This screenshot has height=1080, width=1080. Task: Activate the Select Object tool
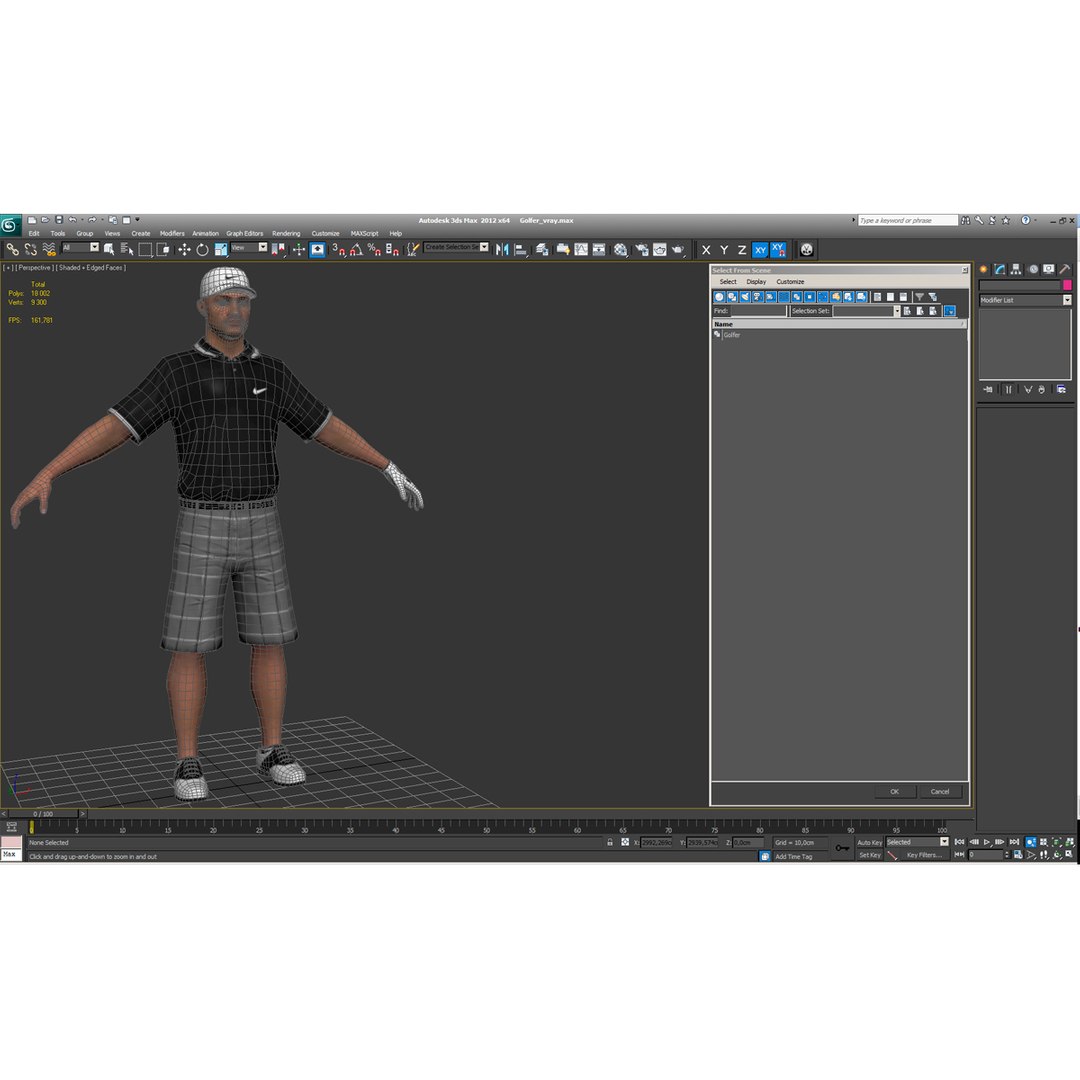(109, 249)
